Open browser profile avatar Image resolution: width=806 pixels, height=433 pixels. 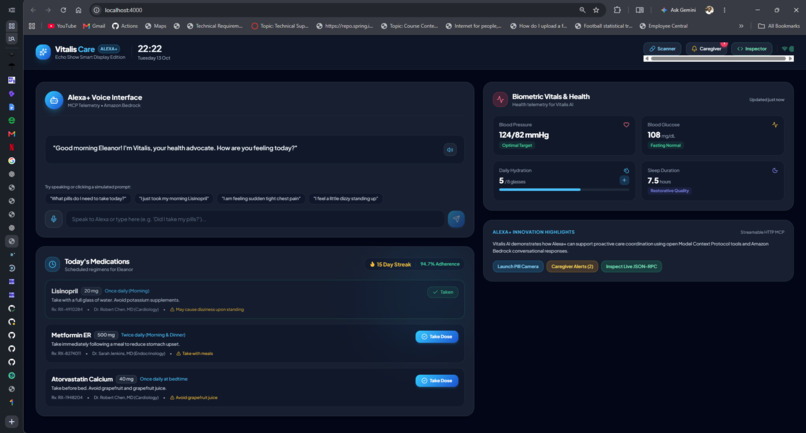click(709, 10)
